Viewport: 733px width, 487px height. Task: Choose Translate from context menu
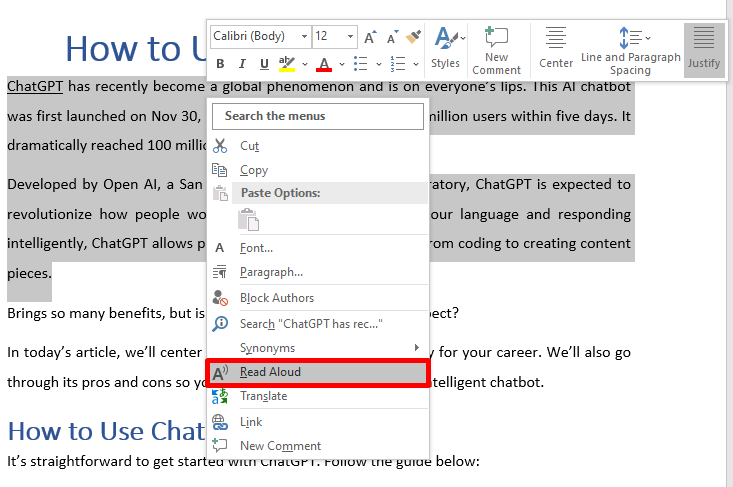tap(317, 396)
